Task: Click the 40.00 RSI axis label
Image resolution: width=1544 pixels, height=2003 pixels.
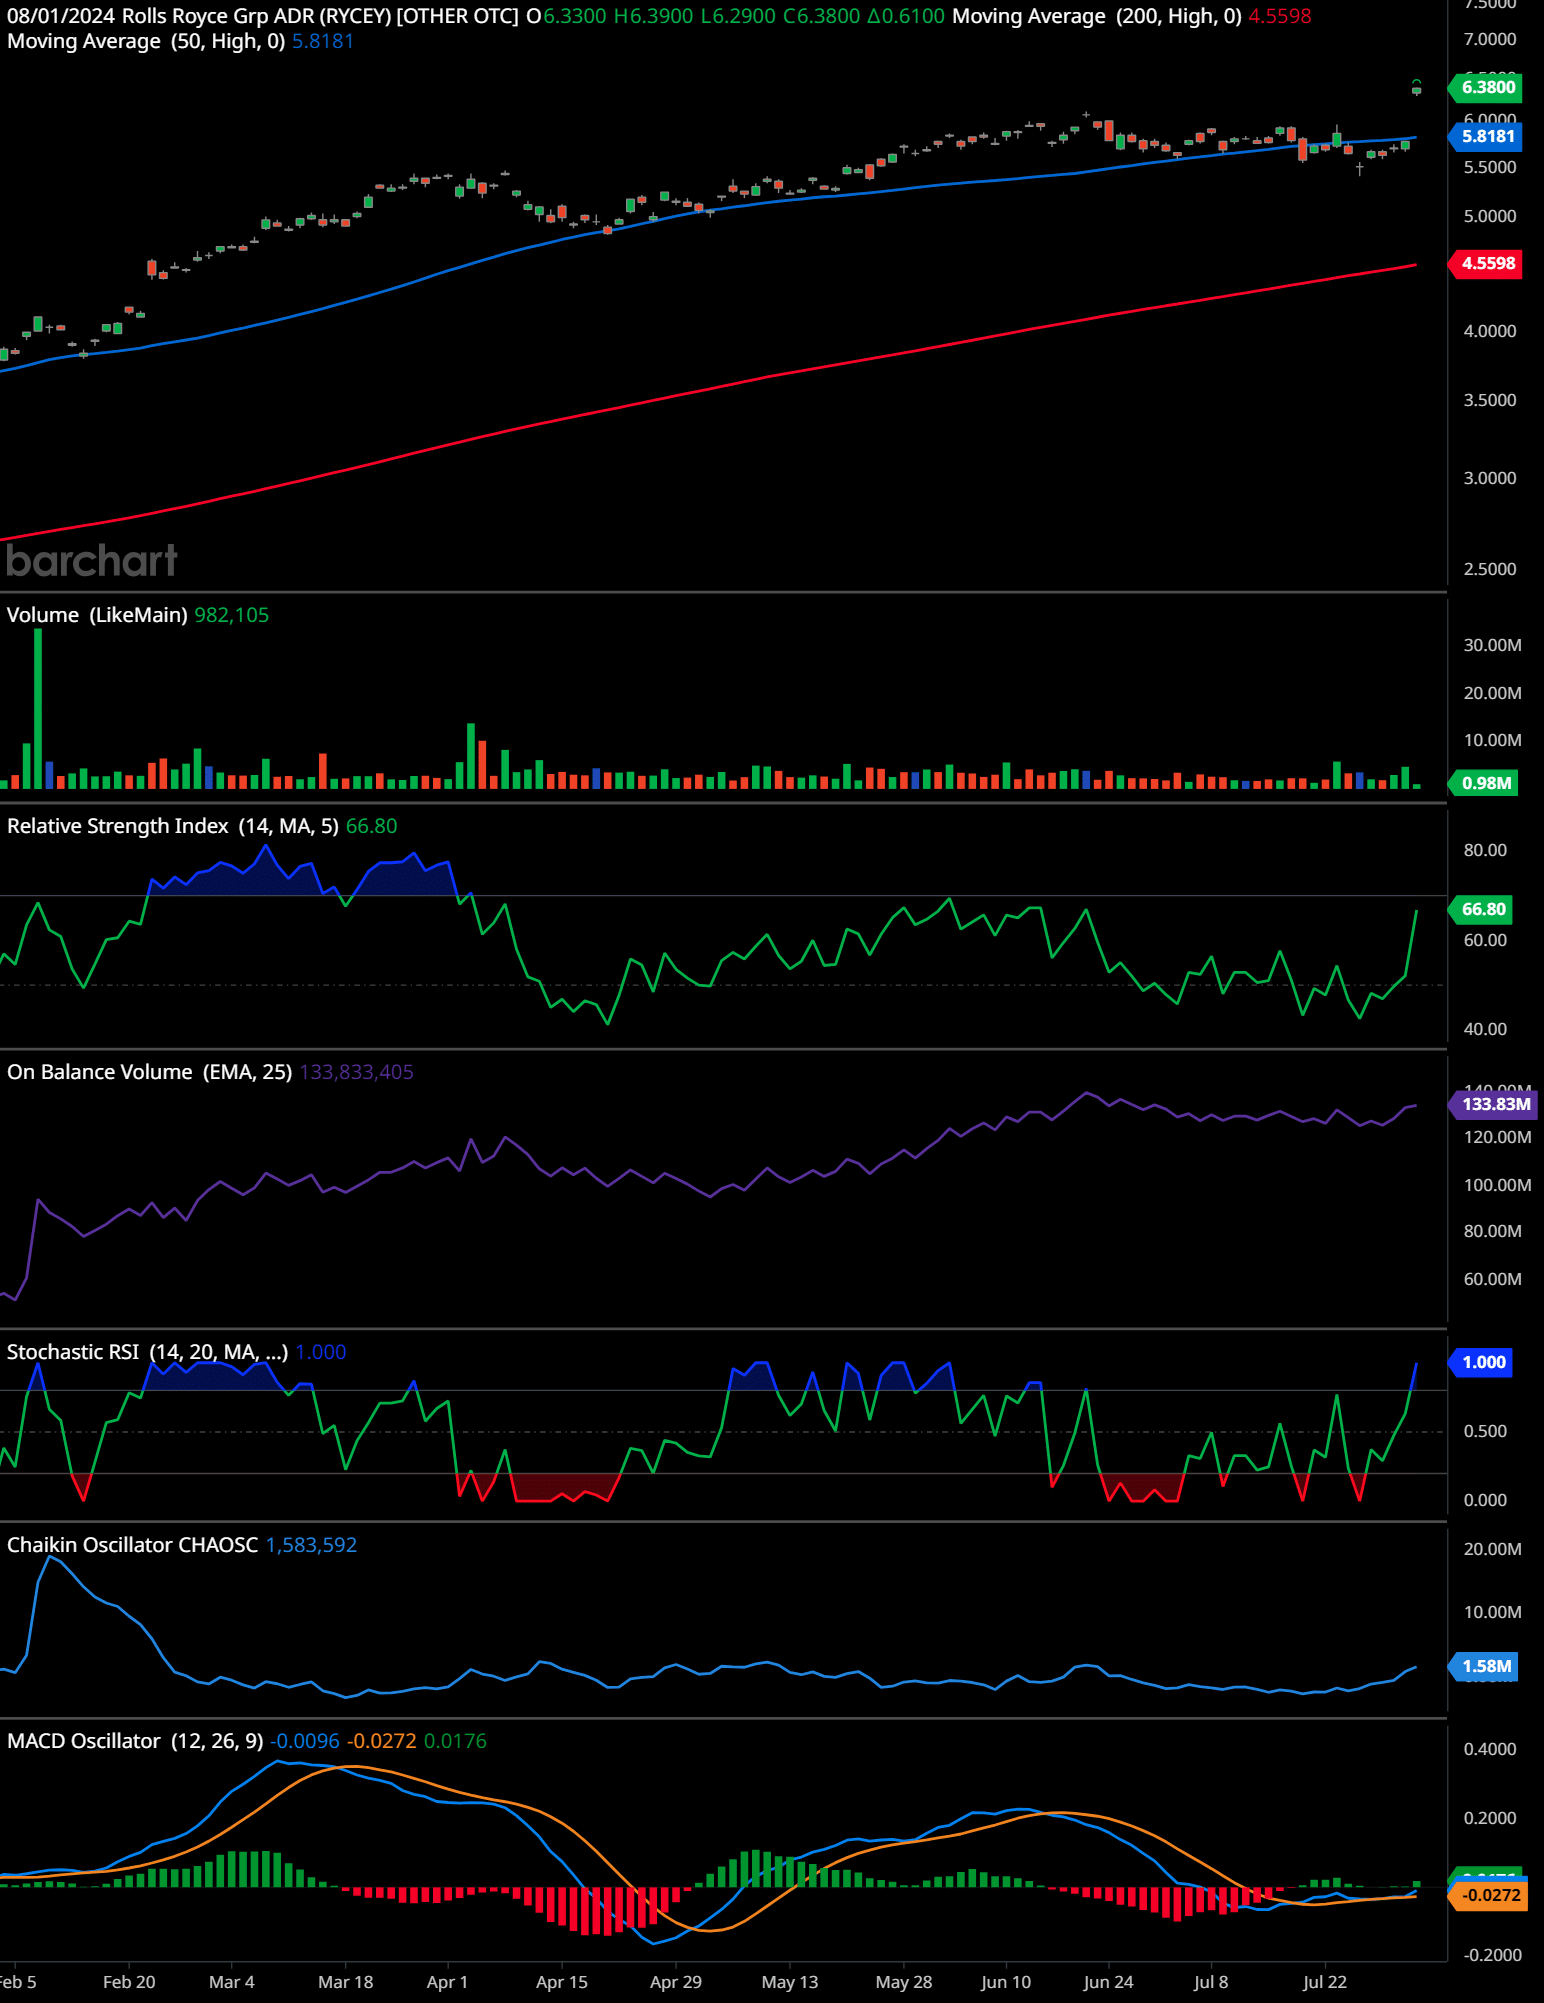Action: [1484, 1029]
